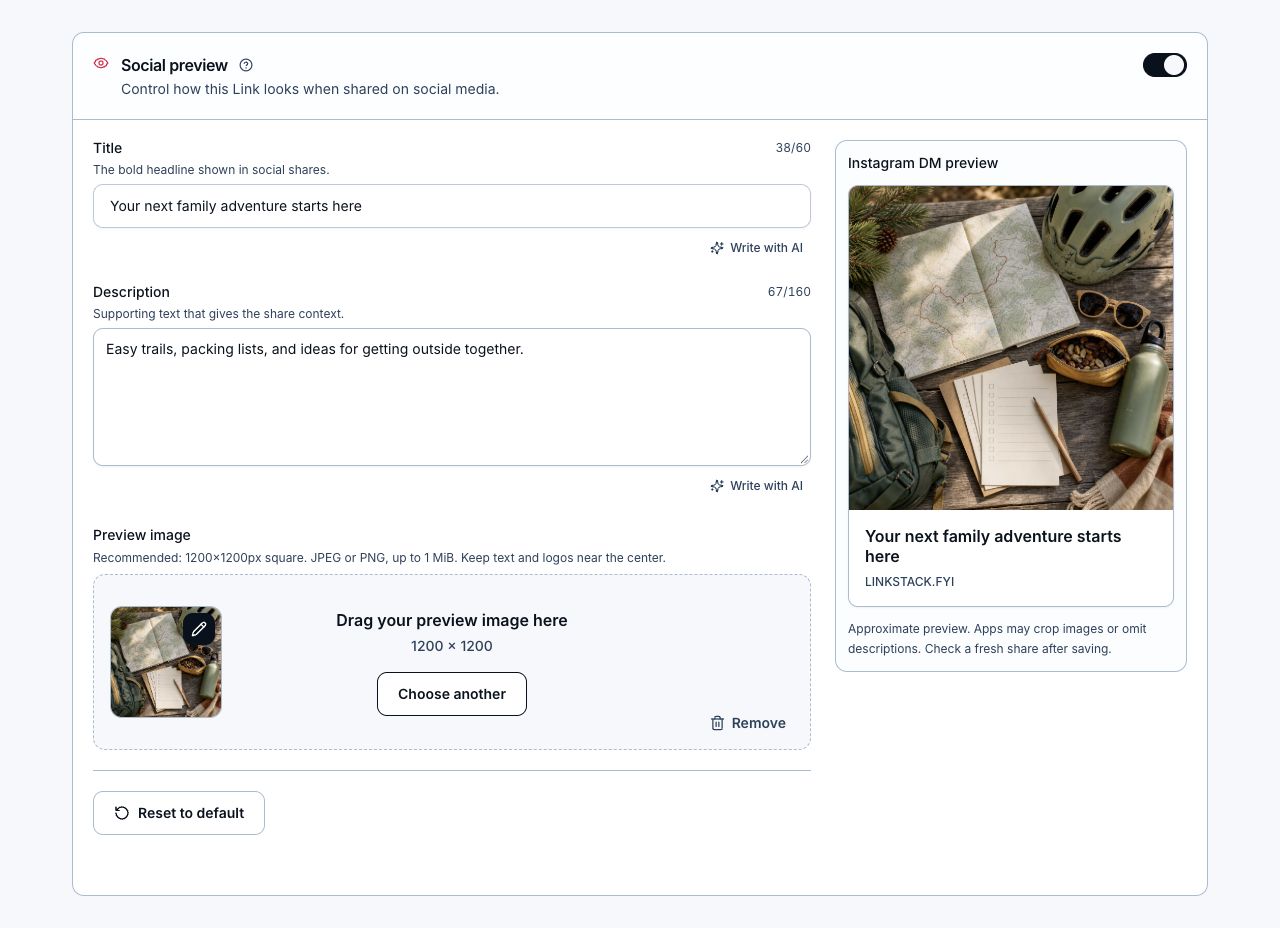
Task: Click the Supporting text helper line under Description
Action: [218, 314]
